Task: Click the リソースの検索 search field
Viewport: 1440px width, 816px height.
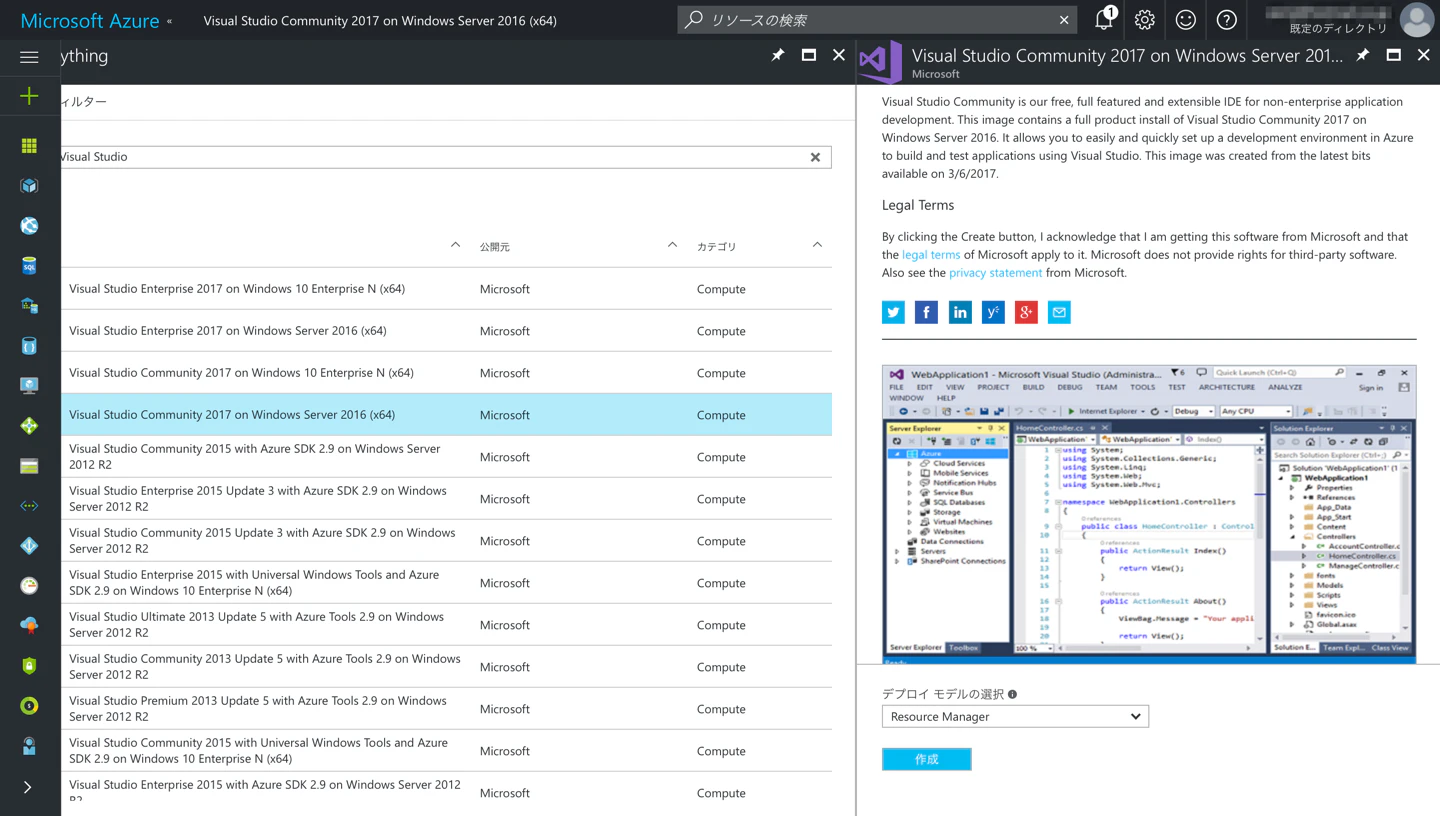Action: [876, 20]
